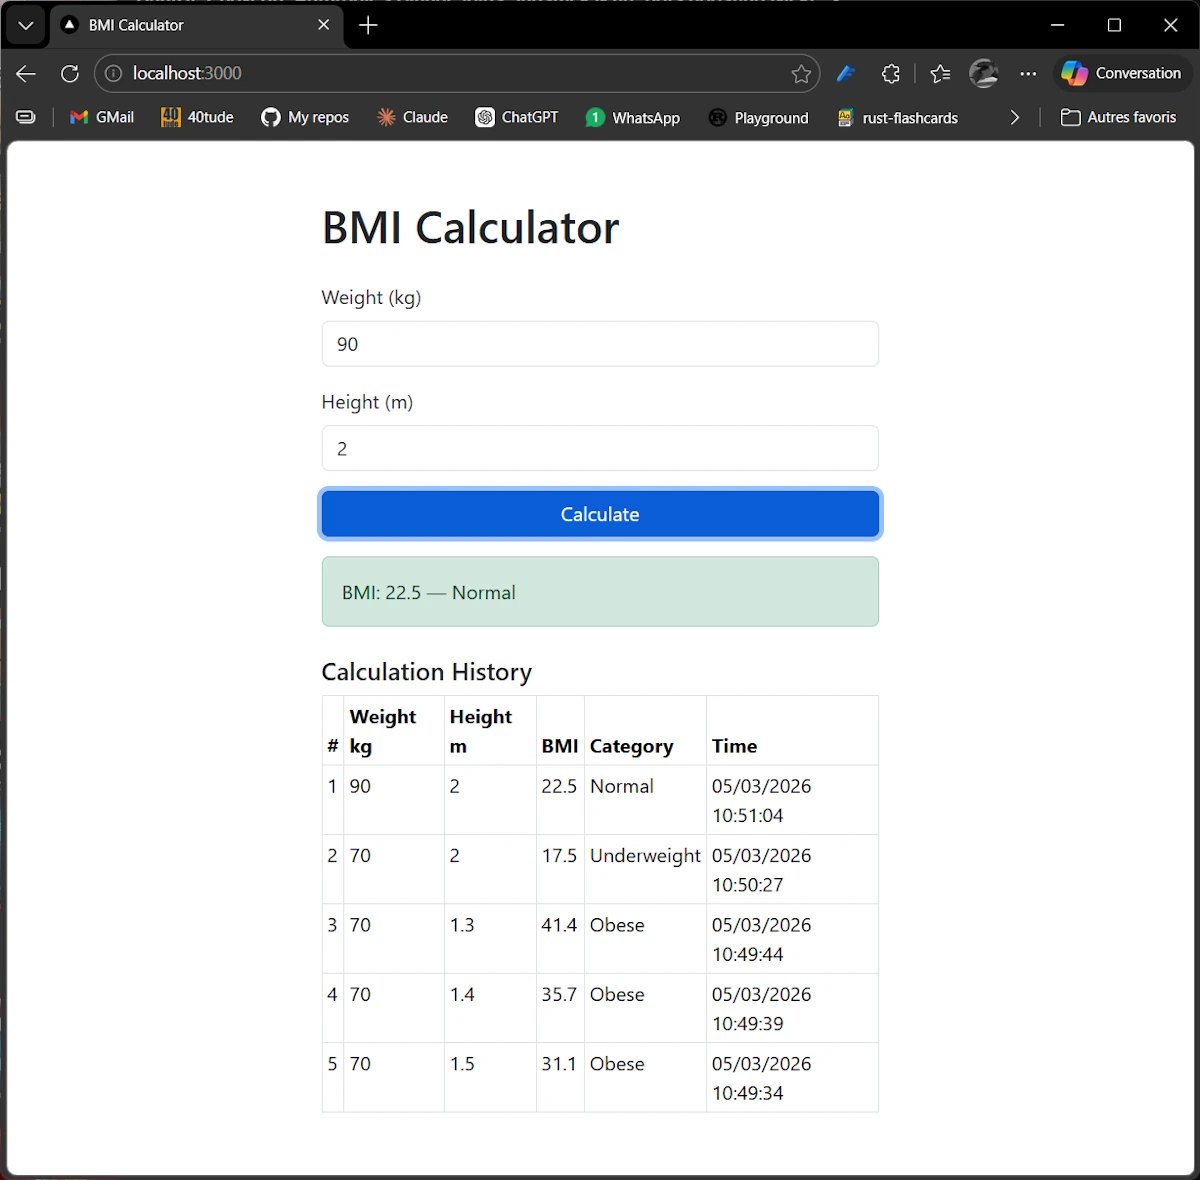Click the blue Calculate button
The width and height of the screenshot is (1200, 1180).
600,514
